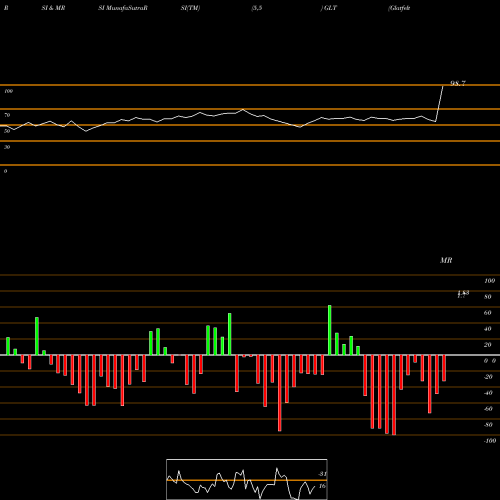
Task: Click the RSI line spike ending near 98.7
Action: [x=439, y=103]
